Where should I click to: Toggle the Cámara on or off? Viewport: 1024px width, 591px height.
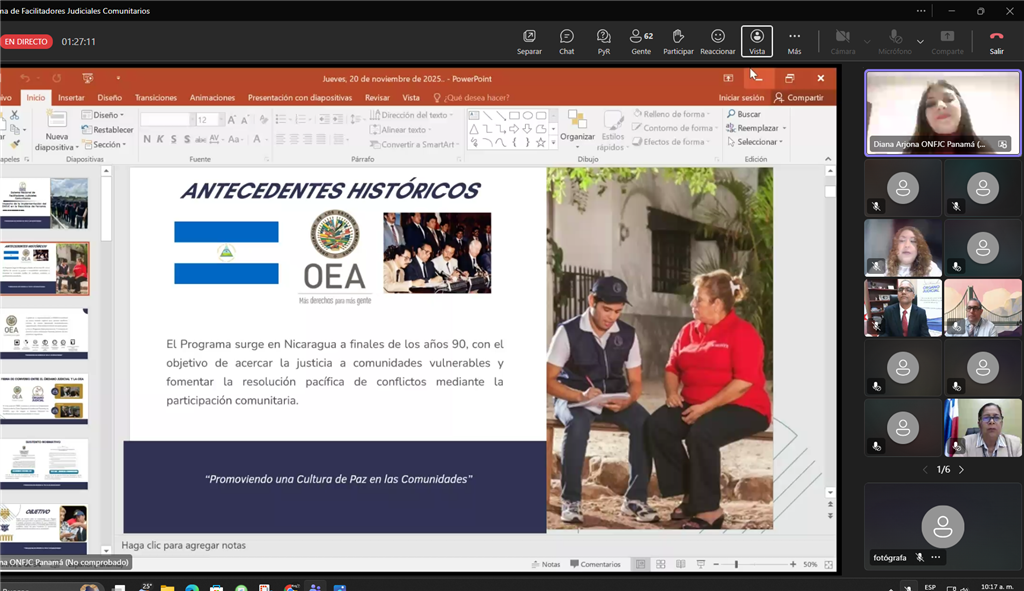[x=842, y=41]
